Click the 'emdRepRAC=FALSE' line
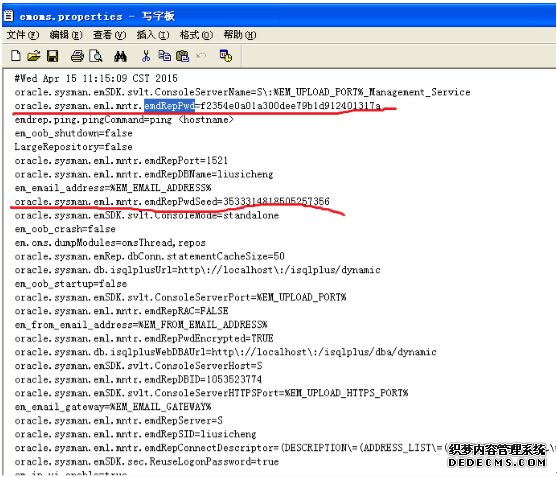The width and height of the screenshot is (557, 477). point(121,311)
